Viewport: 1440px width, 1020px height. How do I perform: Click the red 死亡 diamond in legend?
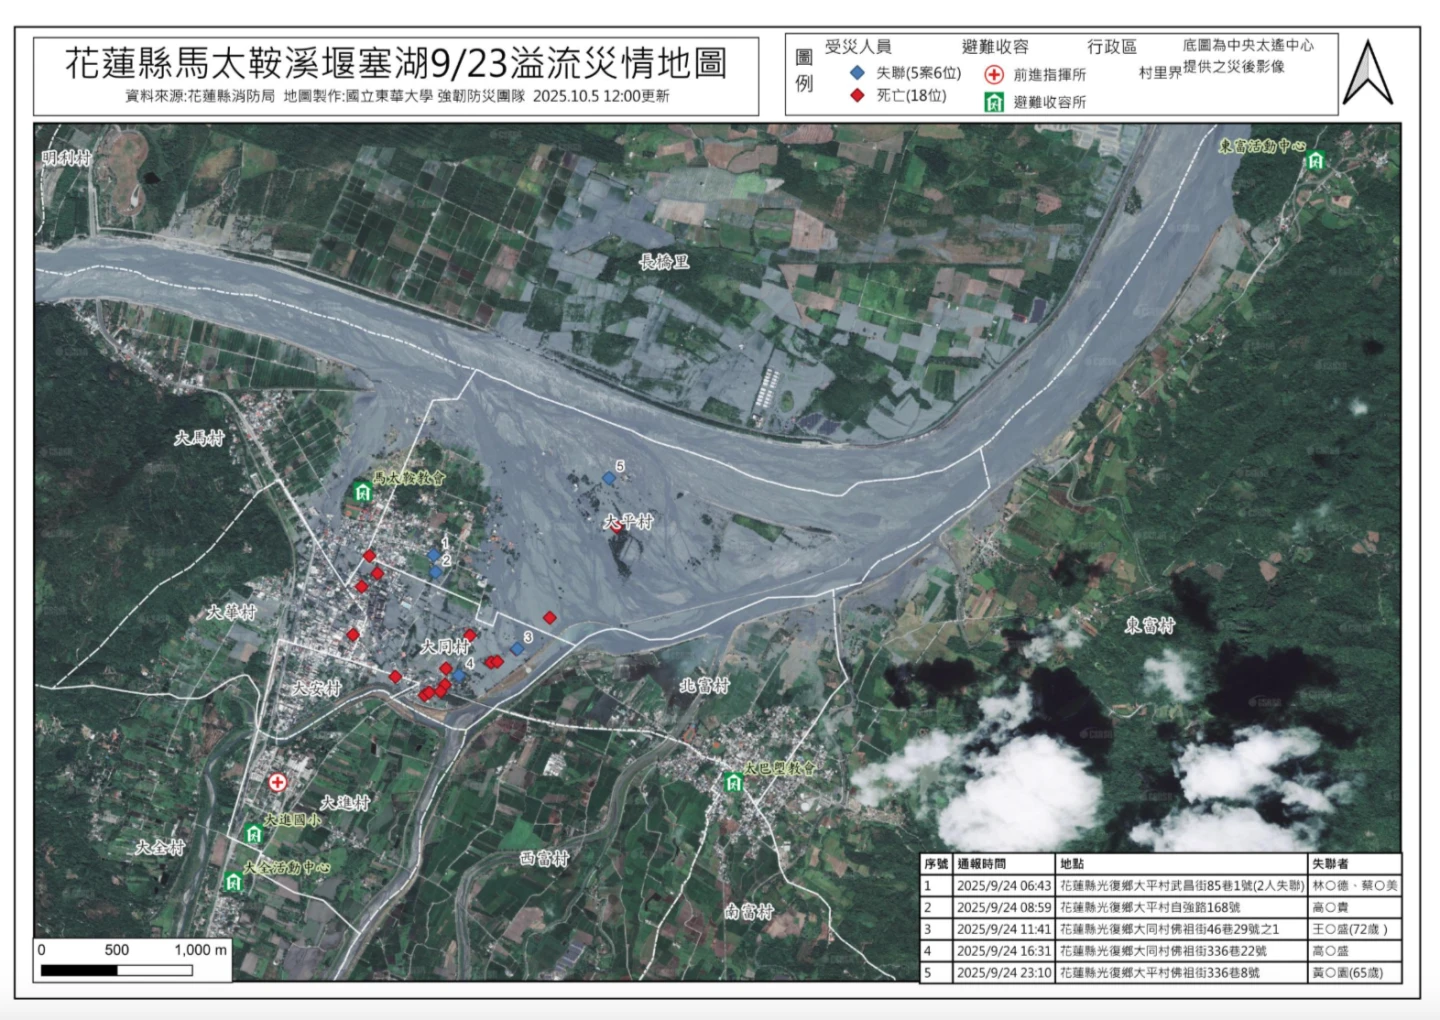(x=857, y=96)
